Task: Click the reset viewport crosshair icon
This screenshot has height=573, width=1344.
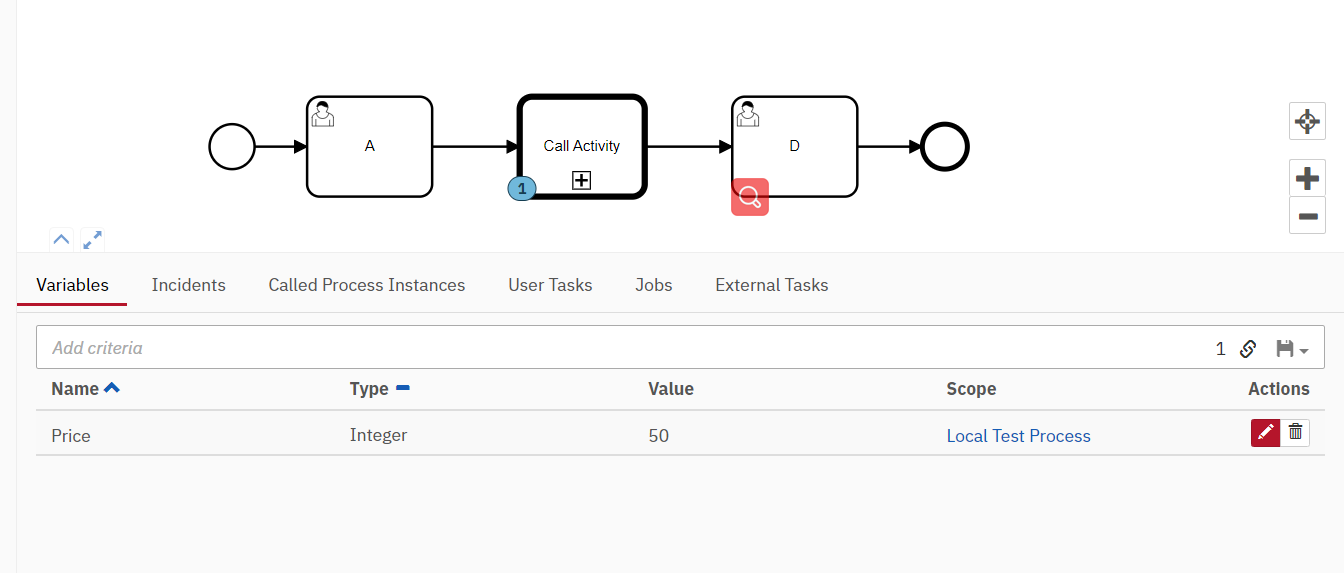Action: click(x=1307, y=122)
